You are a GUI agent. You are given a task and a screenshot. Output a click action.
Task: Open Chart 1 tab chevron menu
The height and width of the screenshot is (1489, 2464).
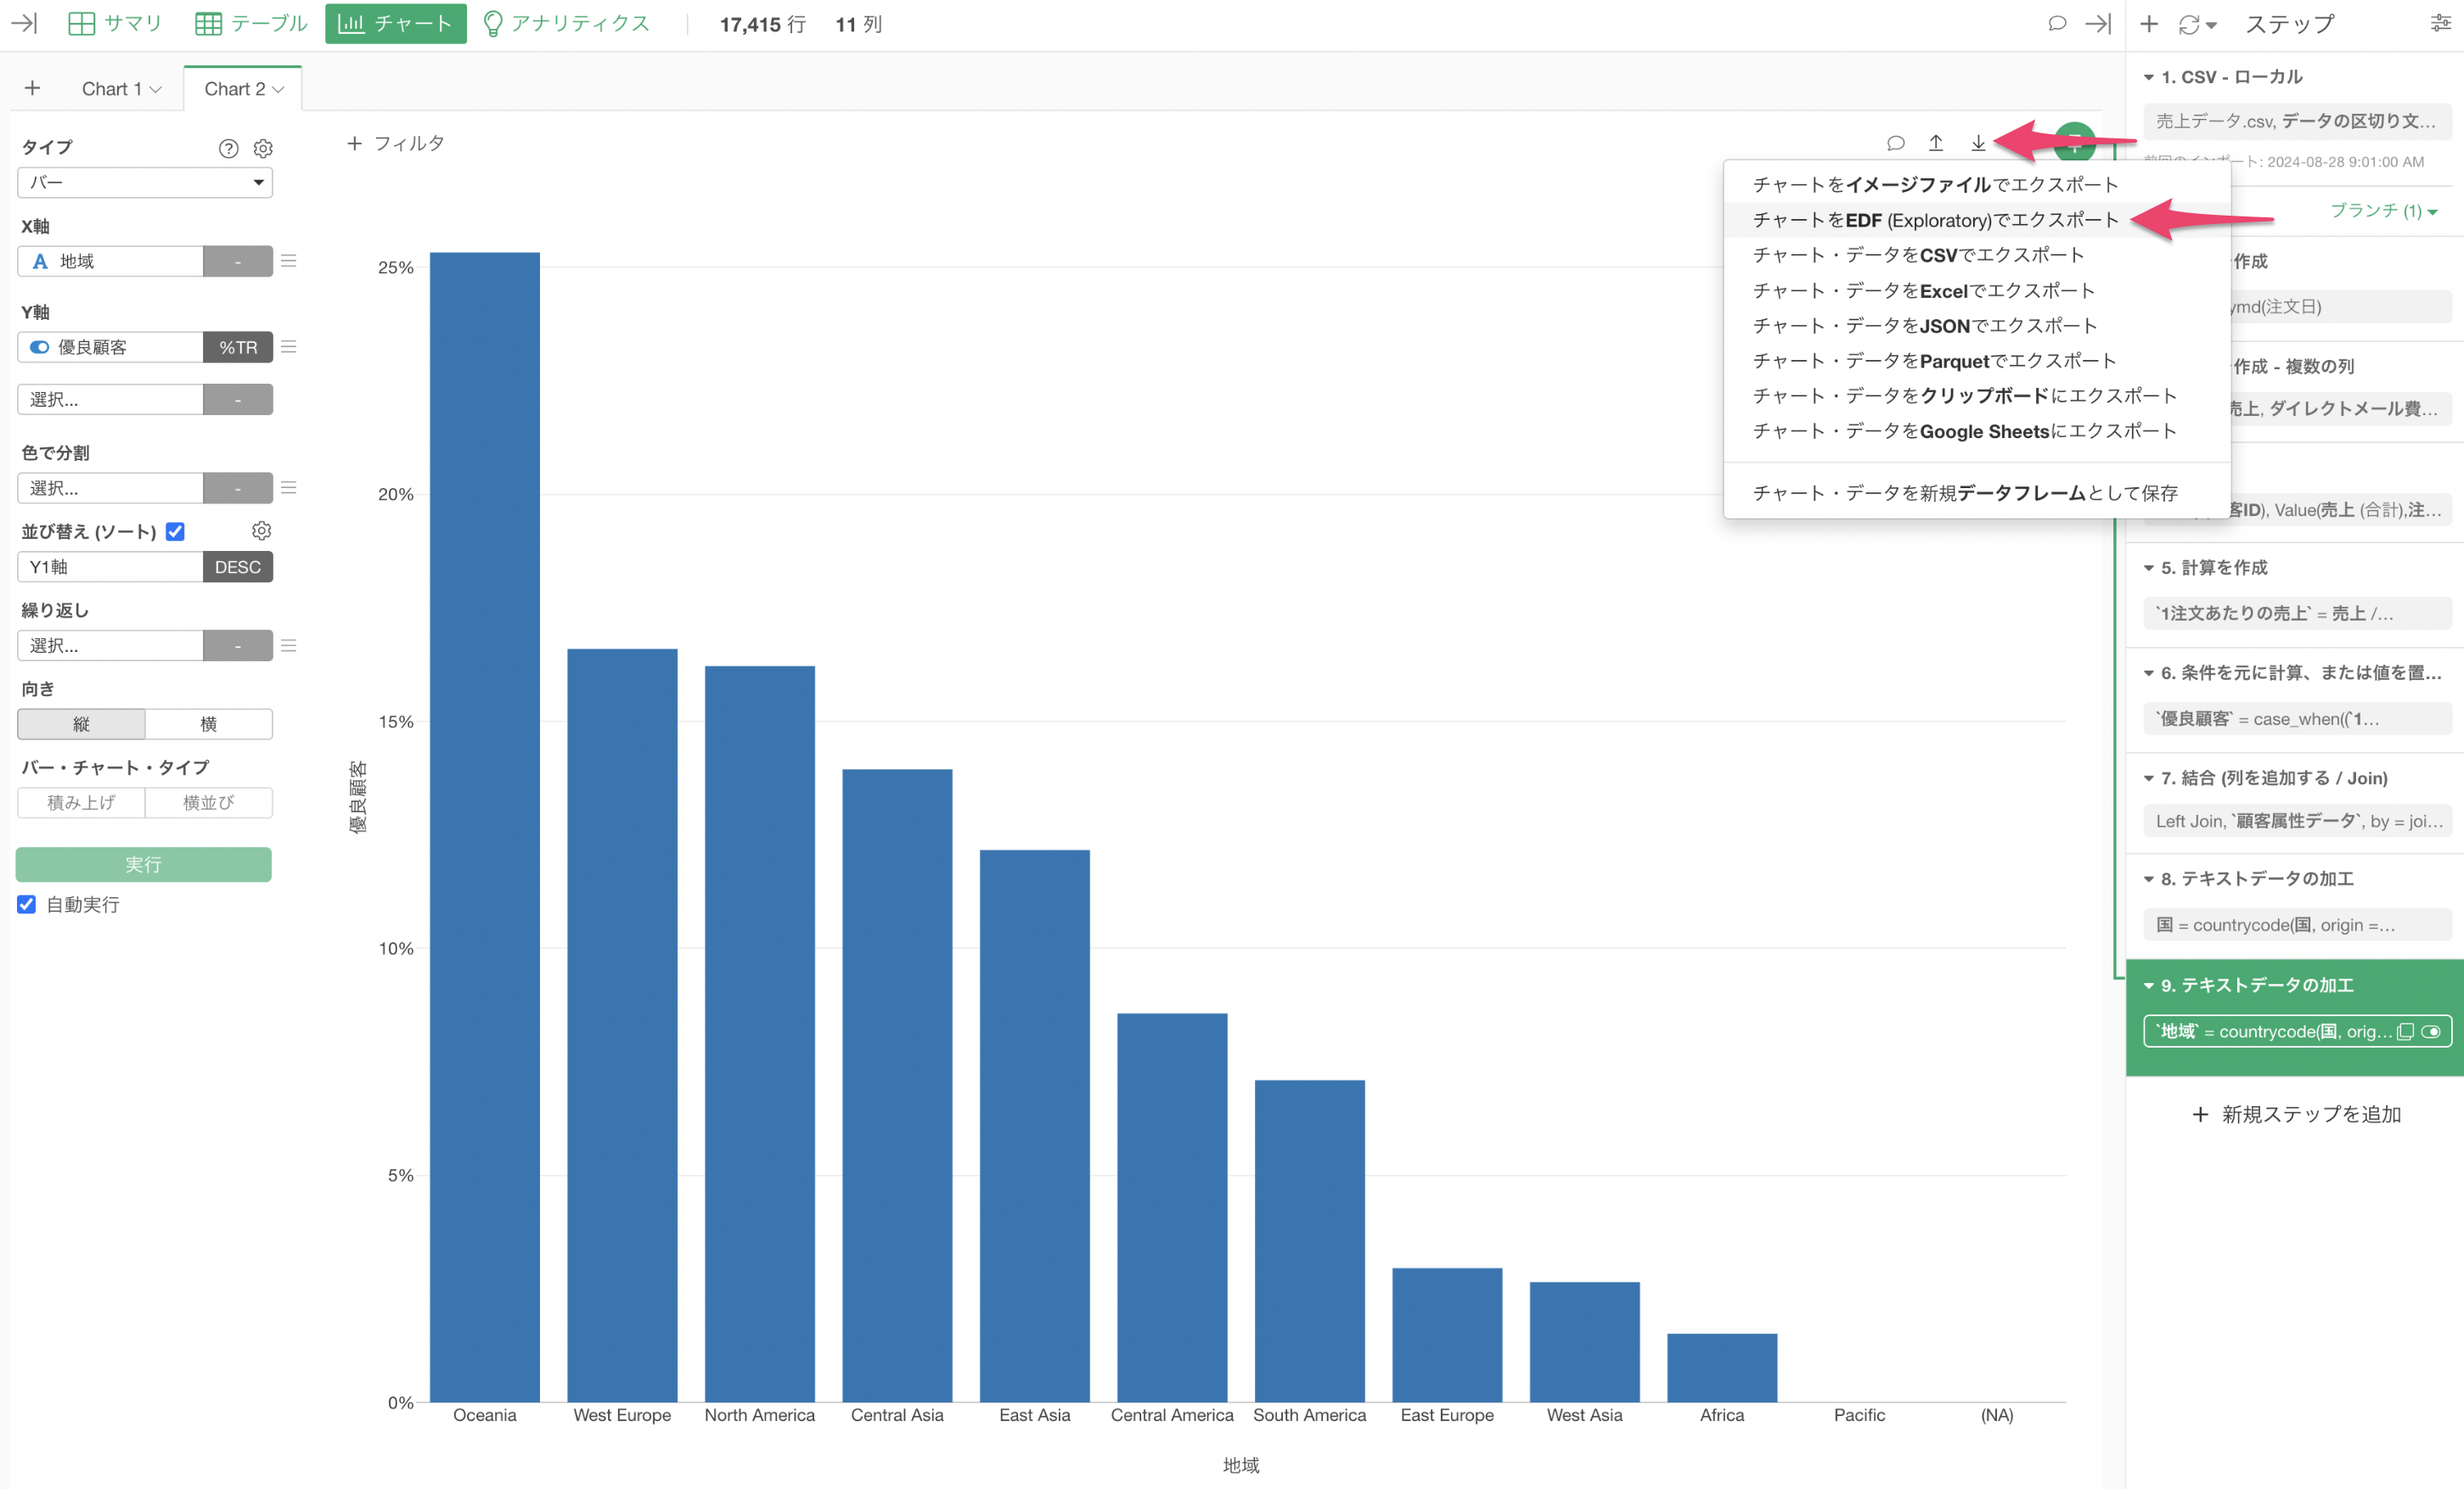[155, 89]
